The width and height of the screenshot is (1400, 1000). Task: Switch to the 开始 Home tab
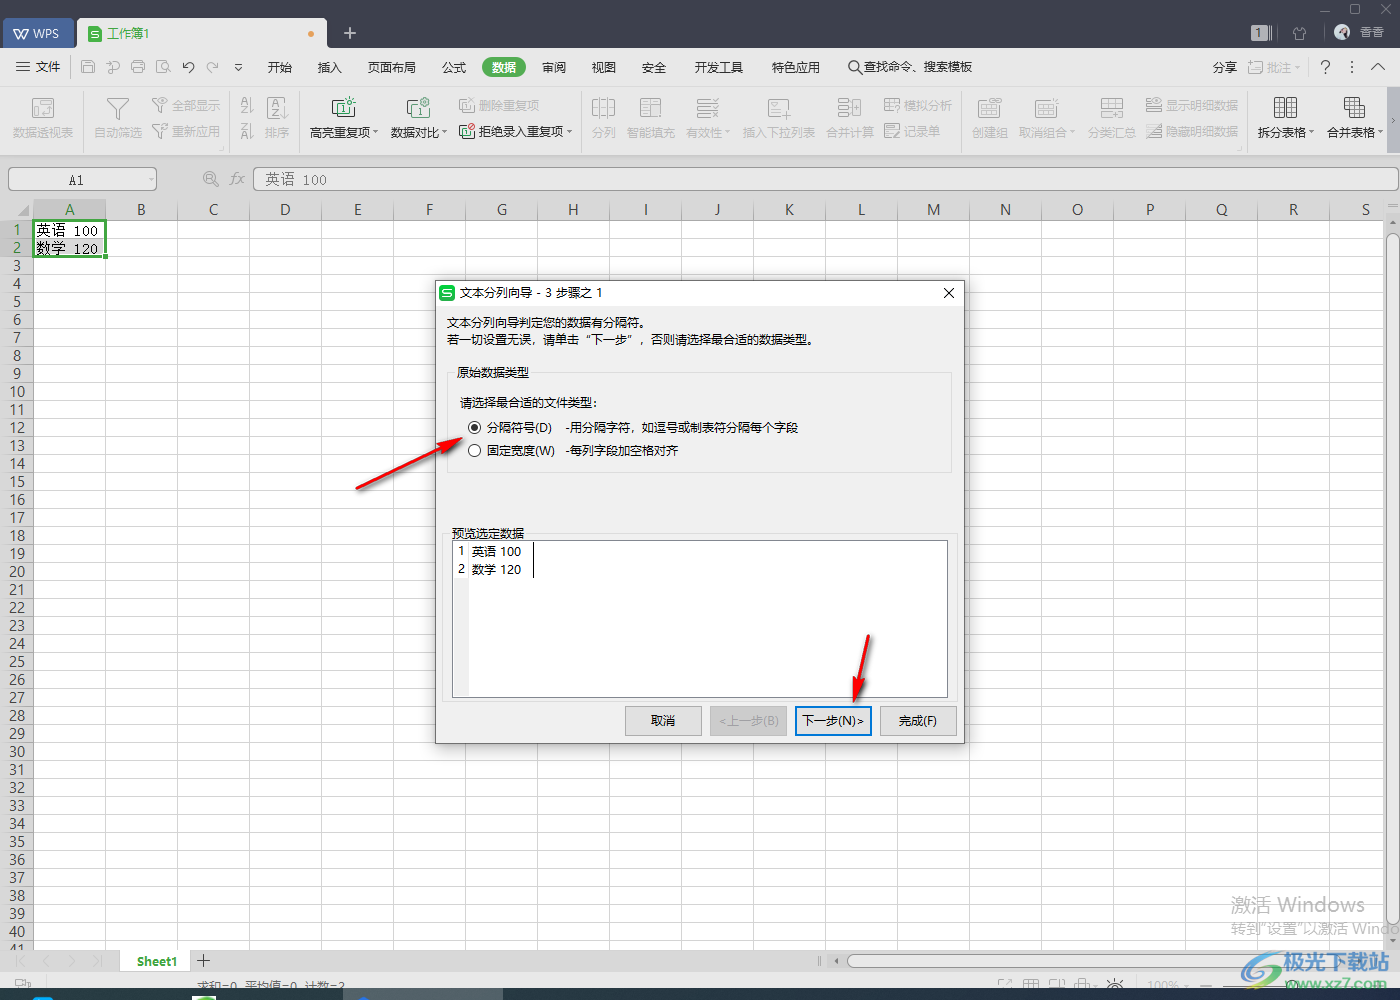(280, 67)
